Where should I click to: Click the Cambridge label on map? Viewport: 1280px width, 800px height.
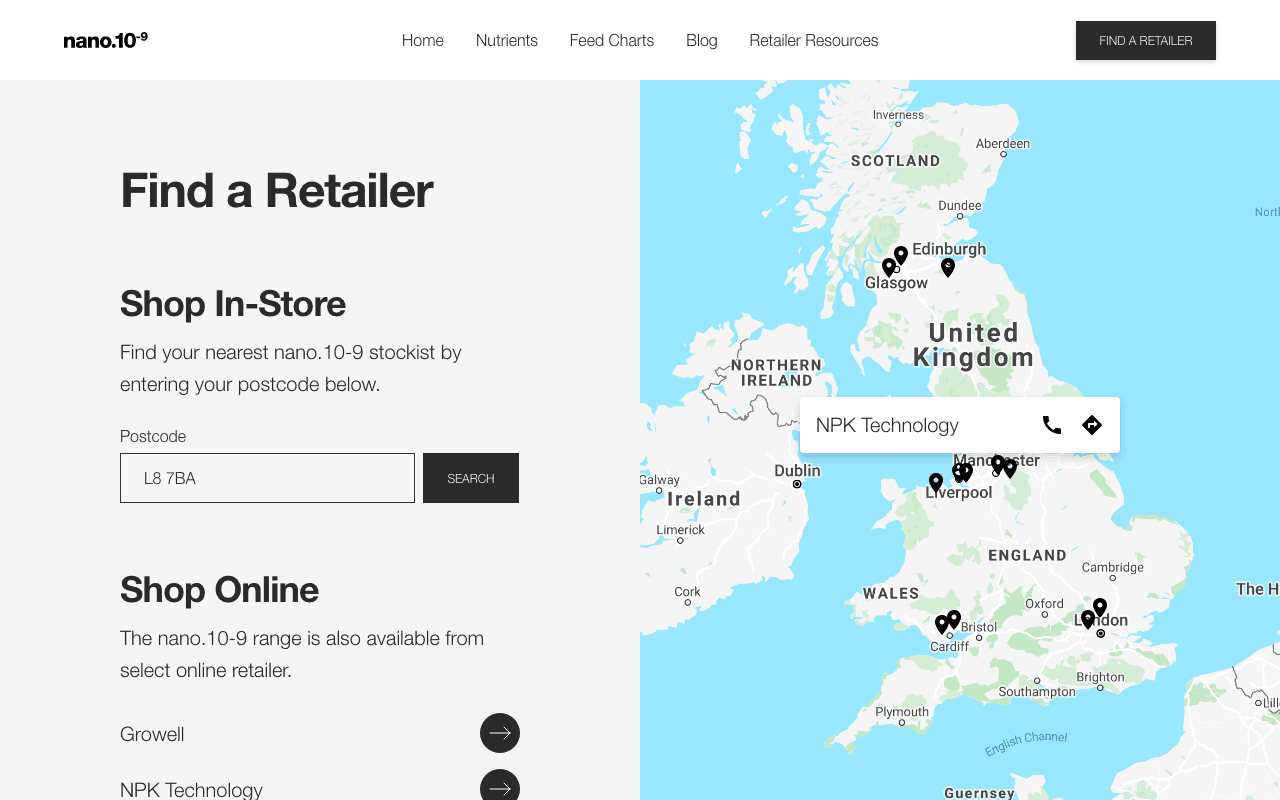[x=1113, y=567]
